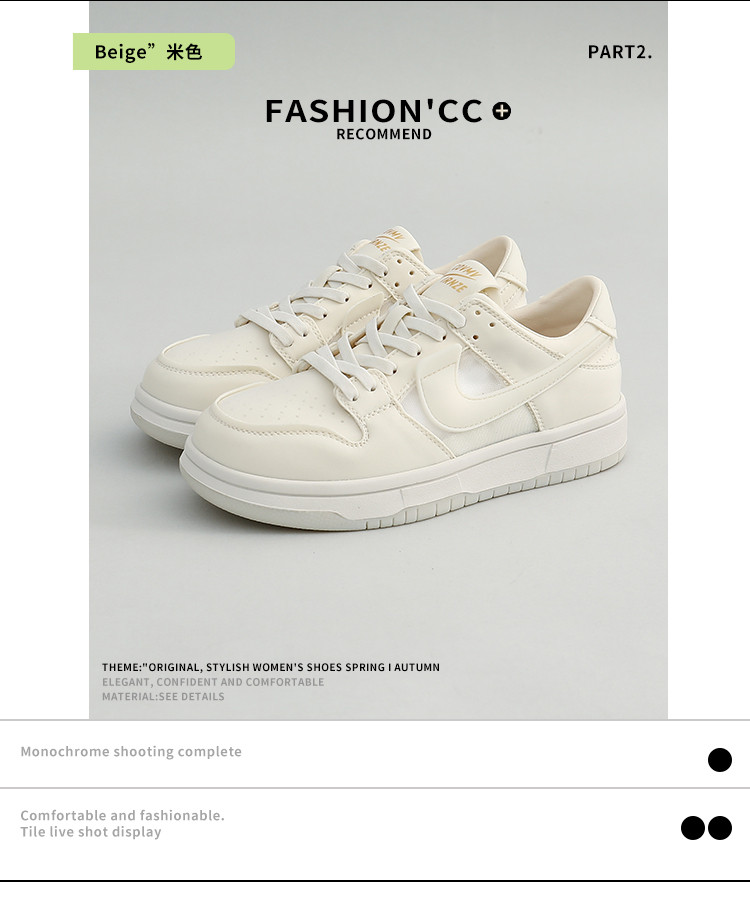Image resolution: width=750 pixels, height=904 pixels.
Task: Click the plus icon beside FASHION'CC
Action: pyautogui.click(x=502, y=111)
